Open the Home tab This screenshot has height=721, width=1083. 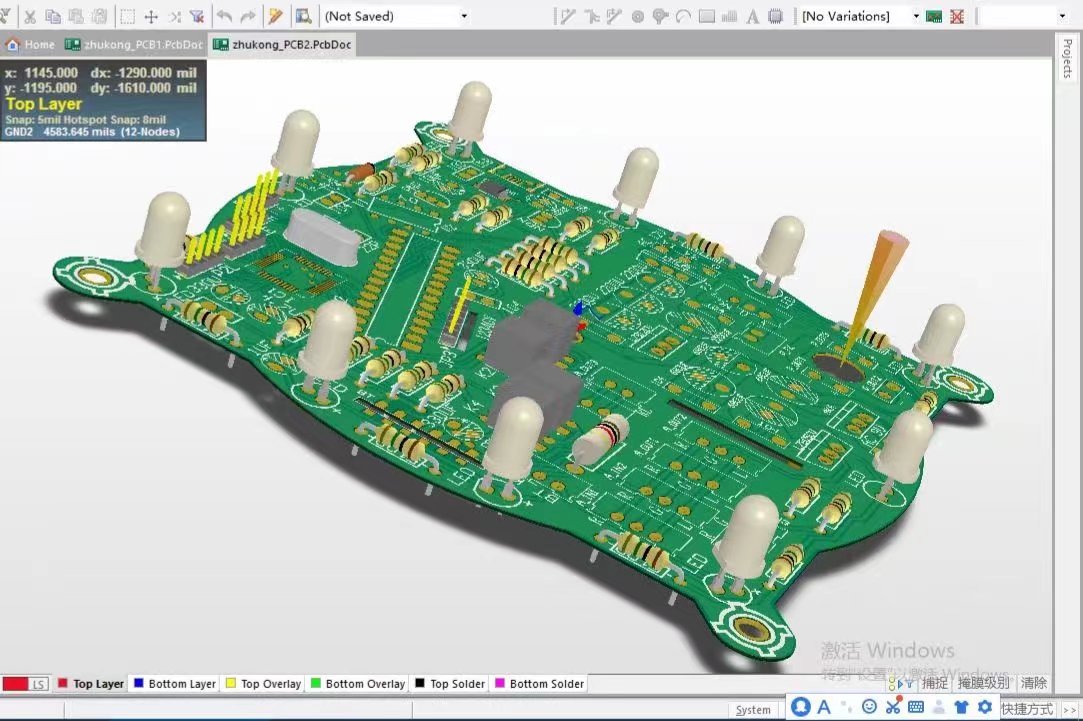click(31, 45)
